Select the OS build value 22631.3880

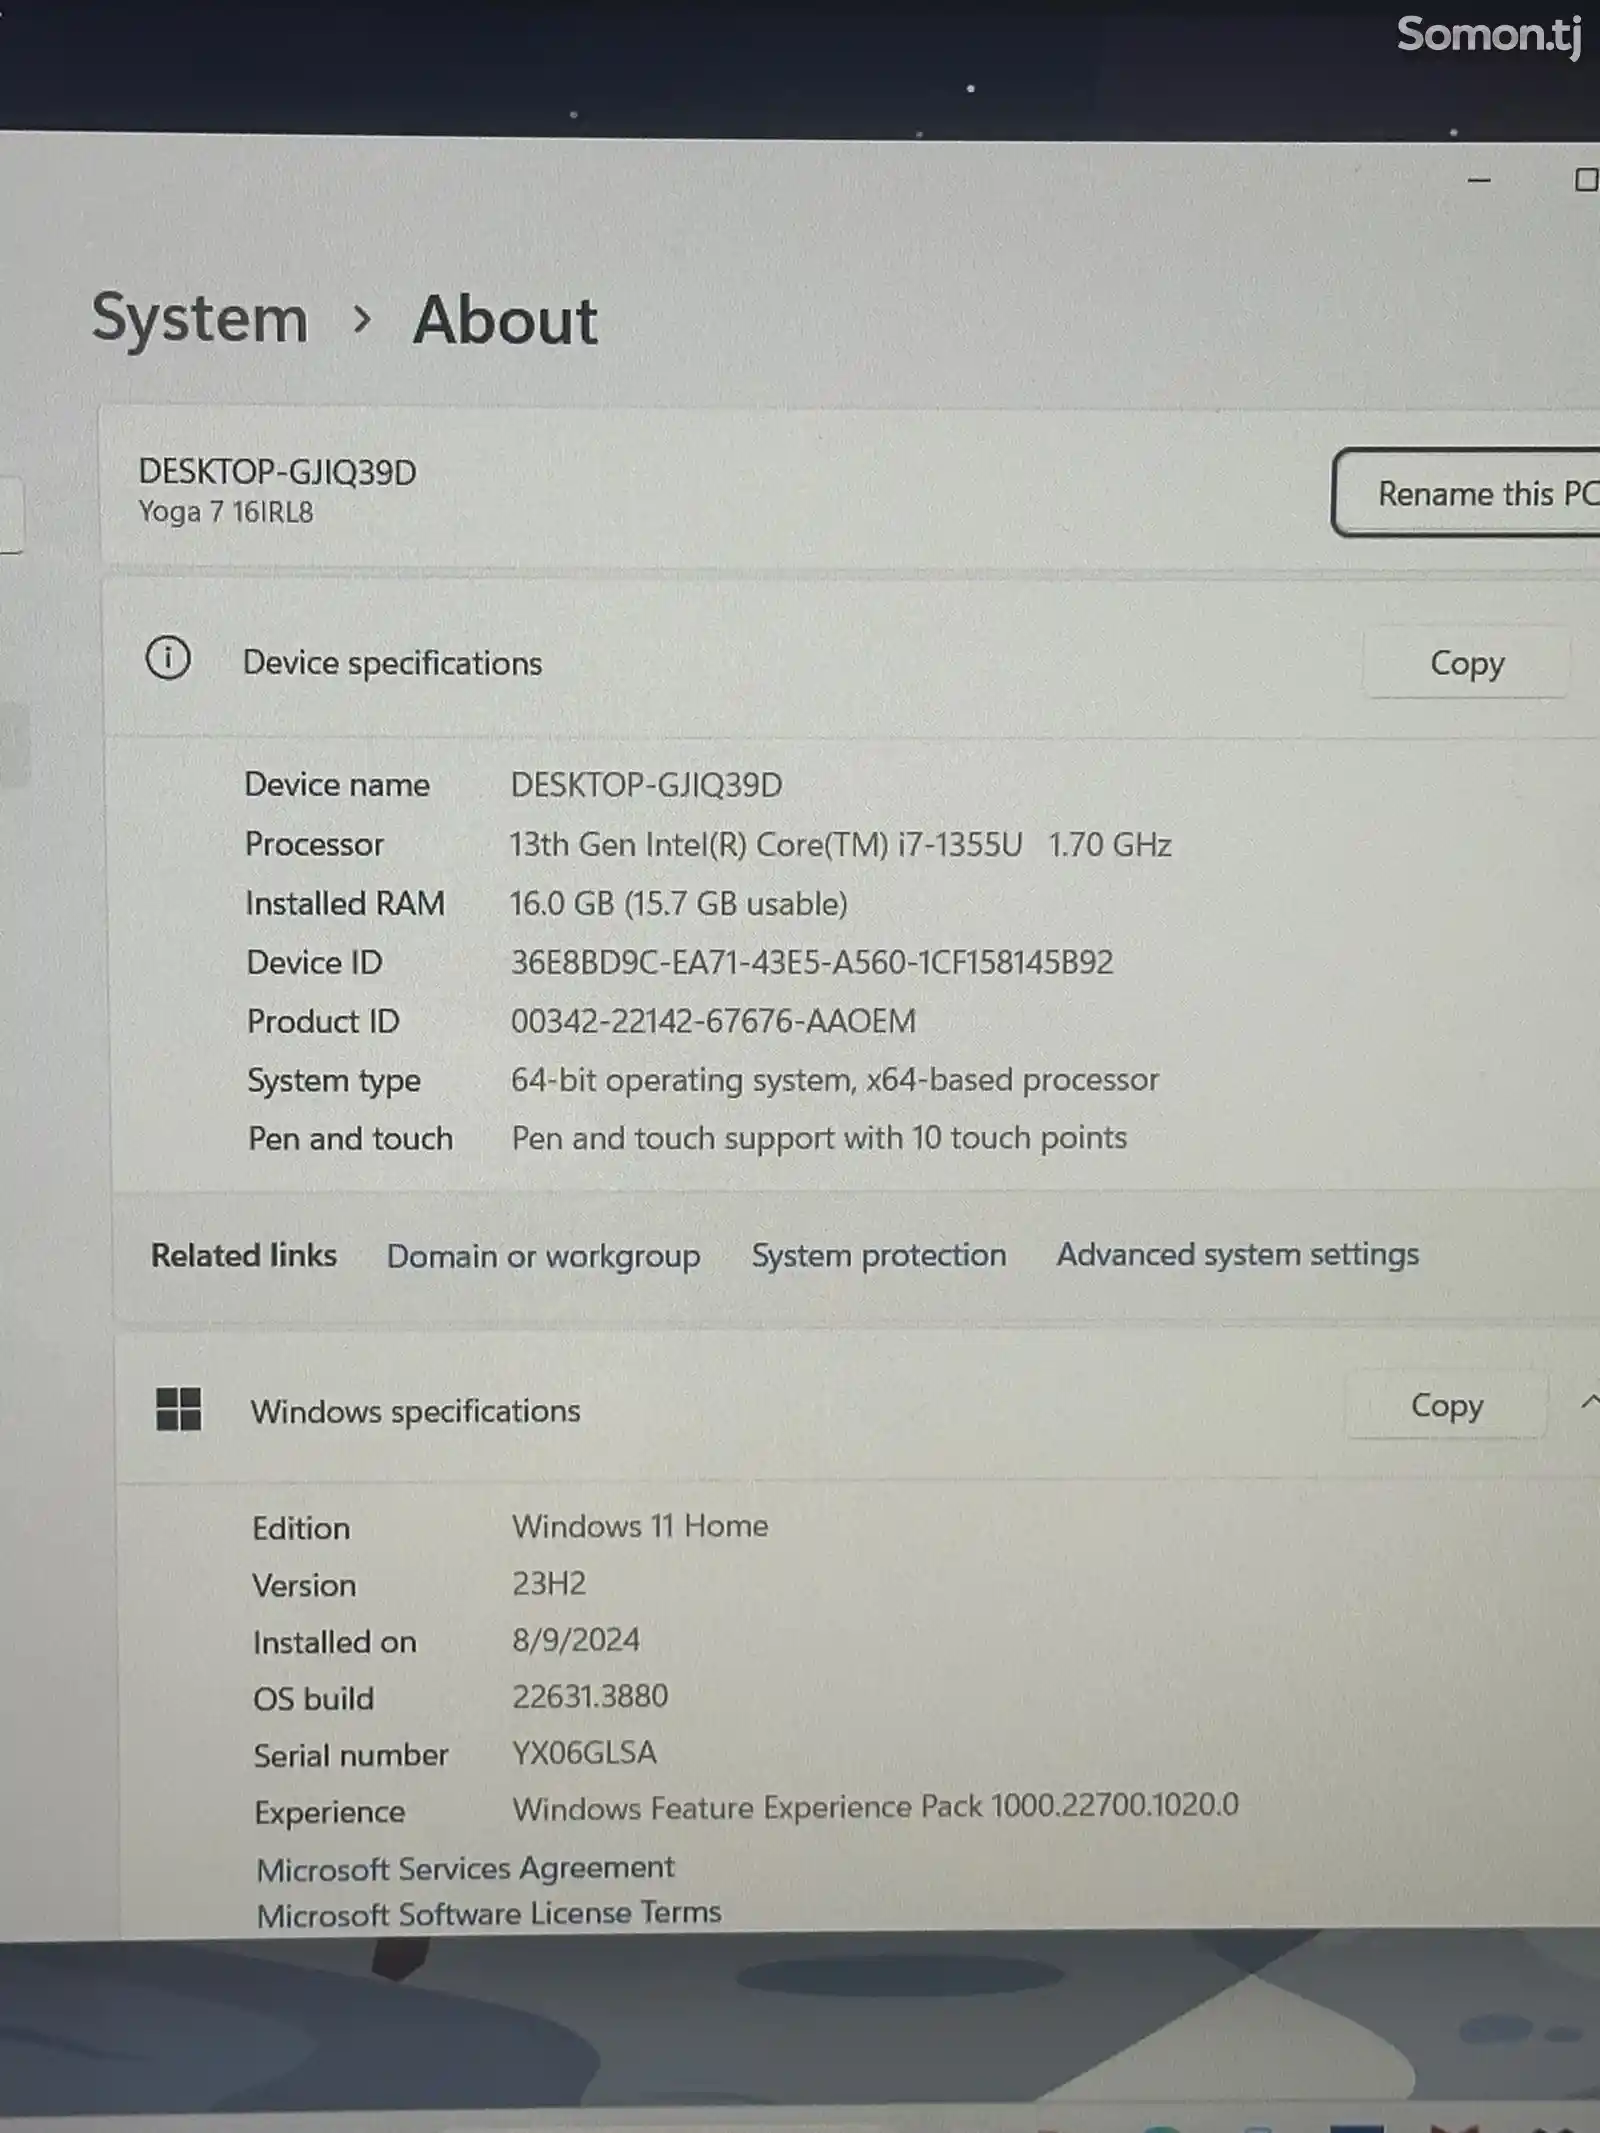click(x=590, y=1696)
